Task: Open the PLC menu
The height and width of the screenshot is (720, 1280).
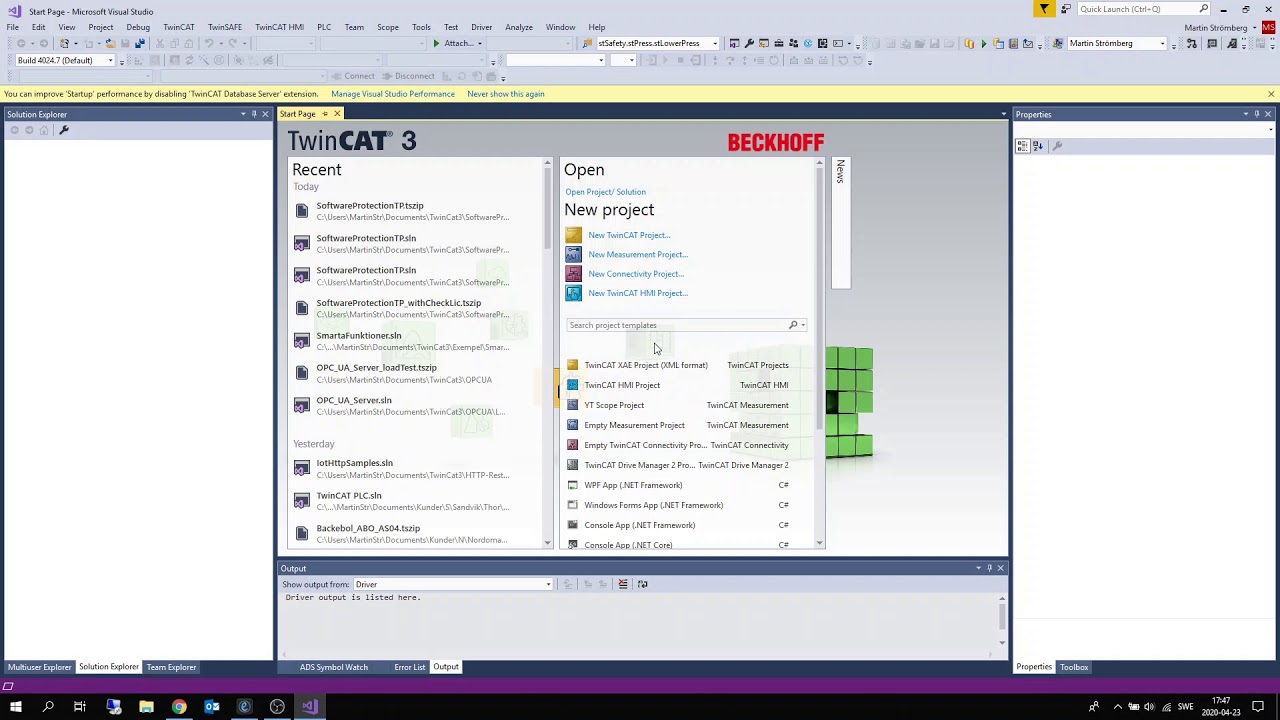Action: coord(324,27)
